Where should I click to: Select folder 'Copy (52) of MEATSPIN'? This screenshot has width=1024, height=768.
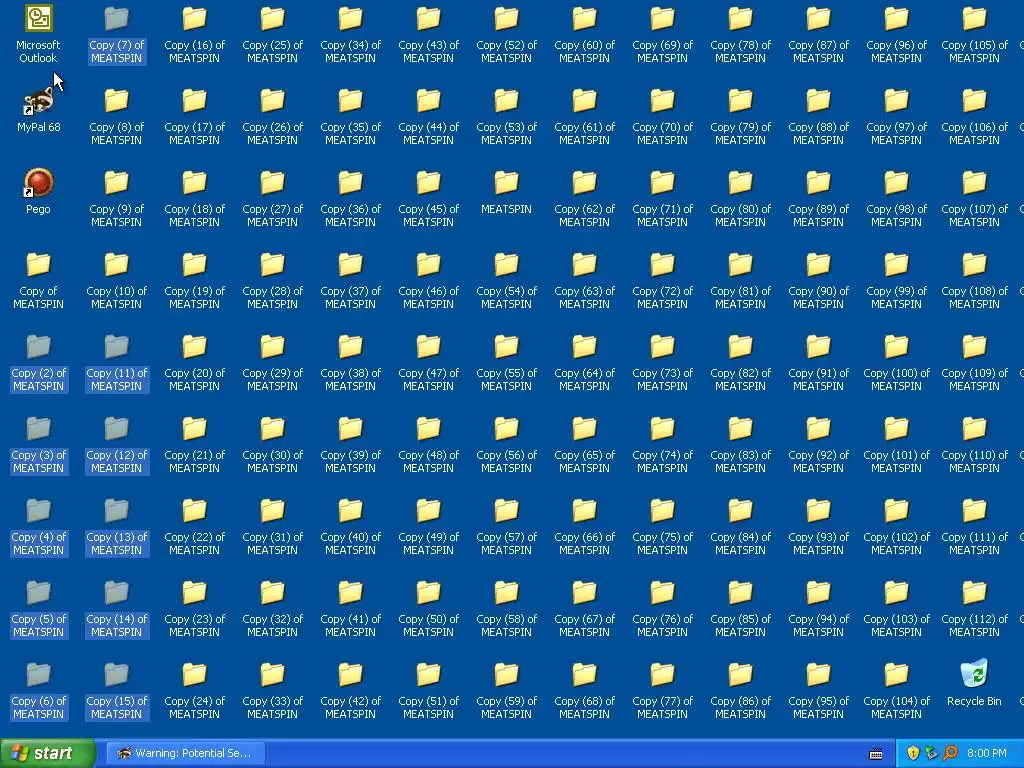pyautogui.click(x=506, y=34)
